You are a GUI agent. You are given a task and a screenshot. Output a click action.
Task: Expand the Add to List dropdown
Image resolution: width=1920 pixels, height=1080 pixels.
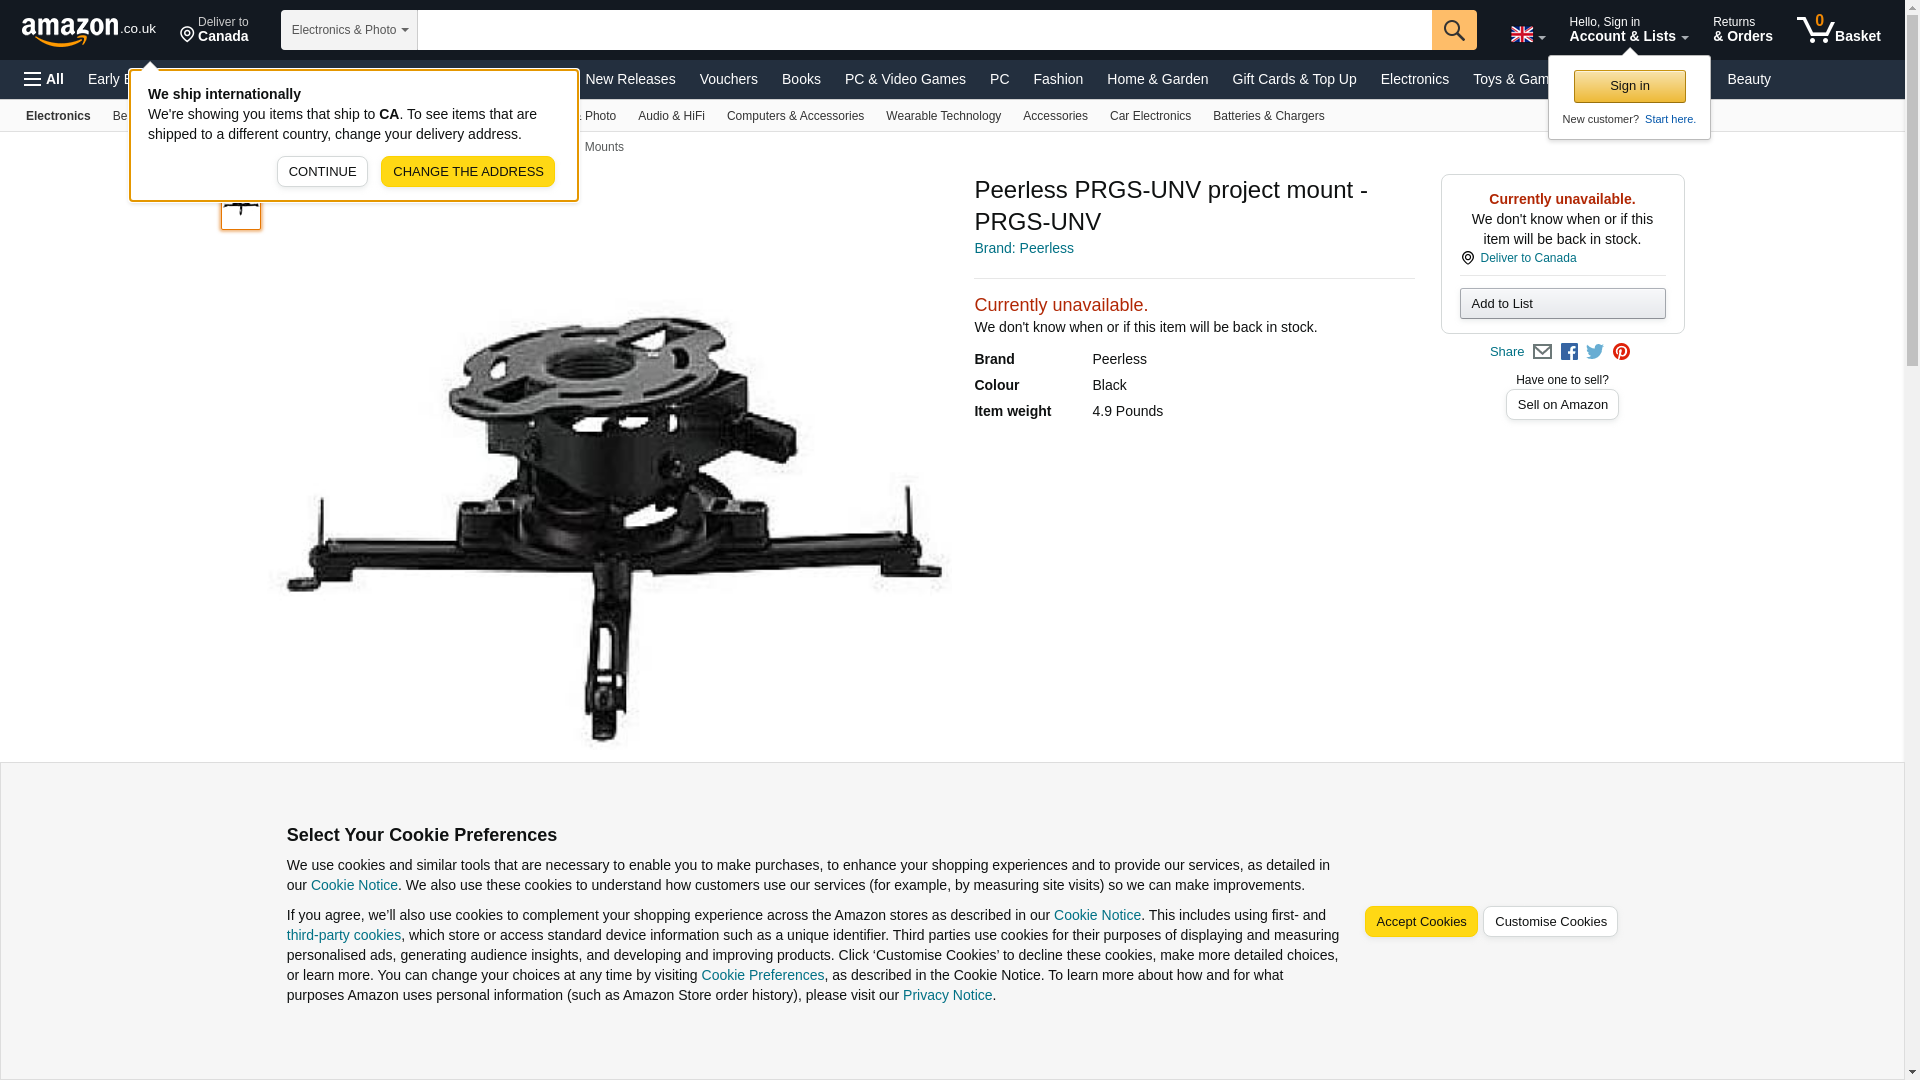[1562, 304]
